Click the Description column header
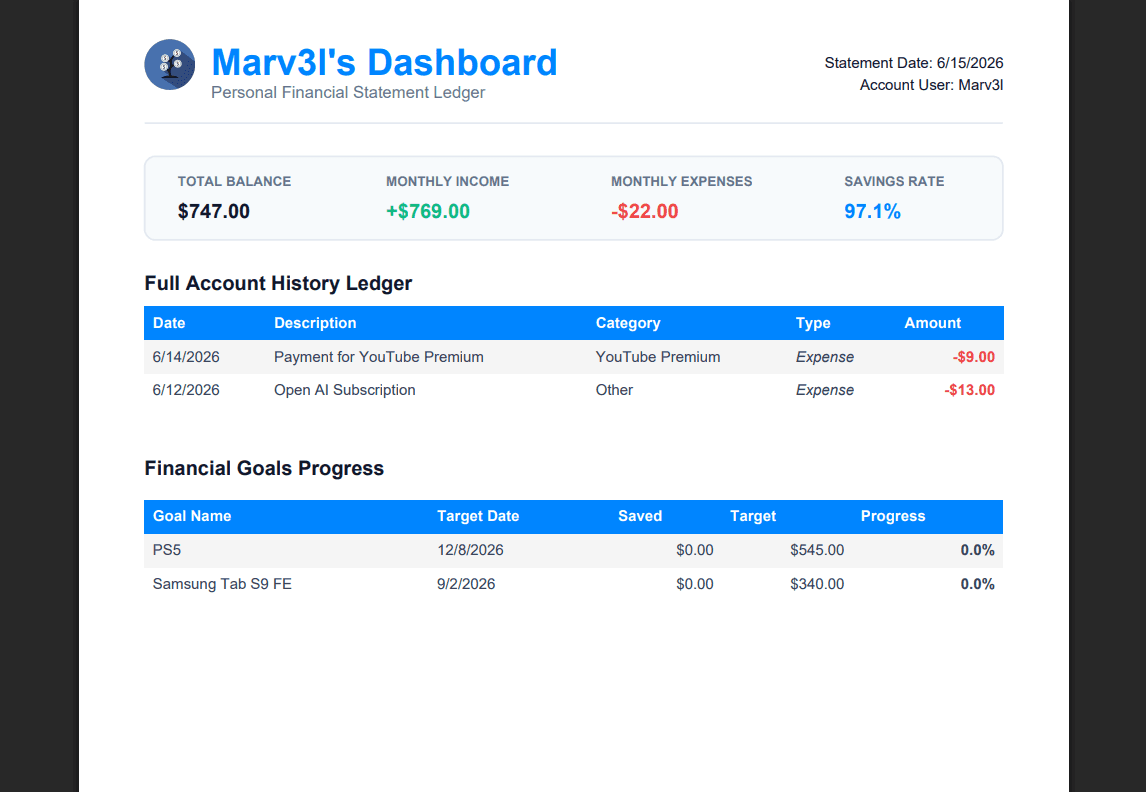1146x792 pixels. [x=315, y=323]
